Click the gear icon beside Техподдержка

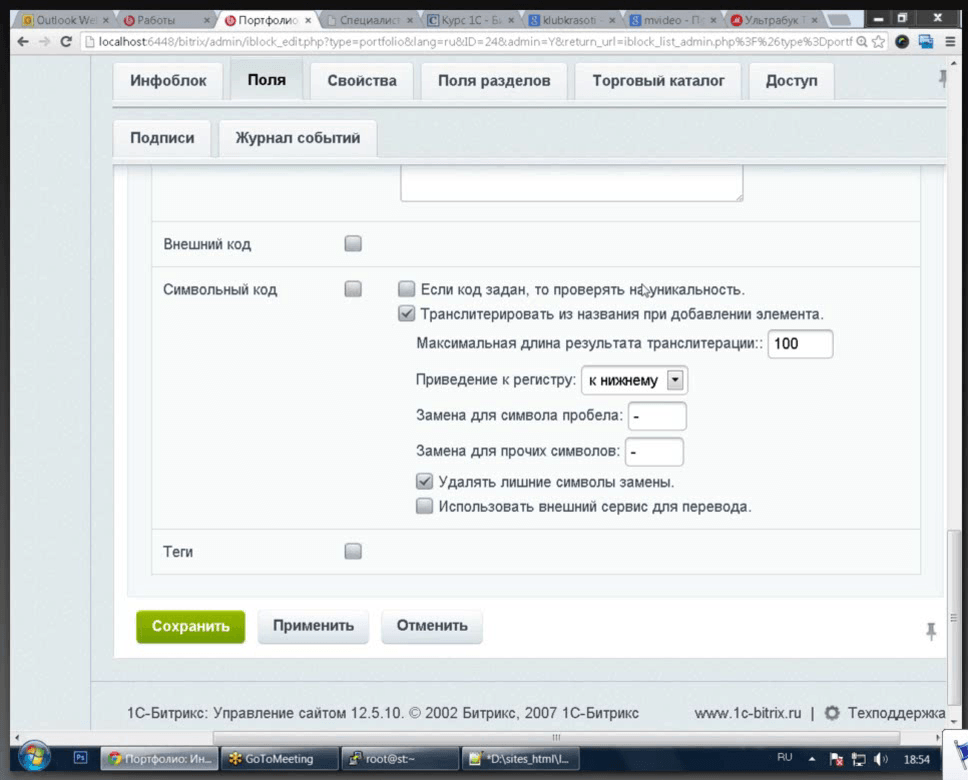(x=832, y=713)
